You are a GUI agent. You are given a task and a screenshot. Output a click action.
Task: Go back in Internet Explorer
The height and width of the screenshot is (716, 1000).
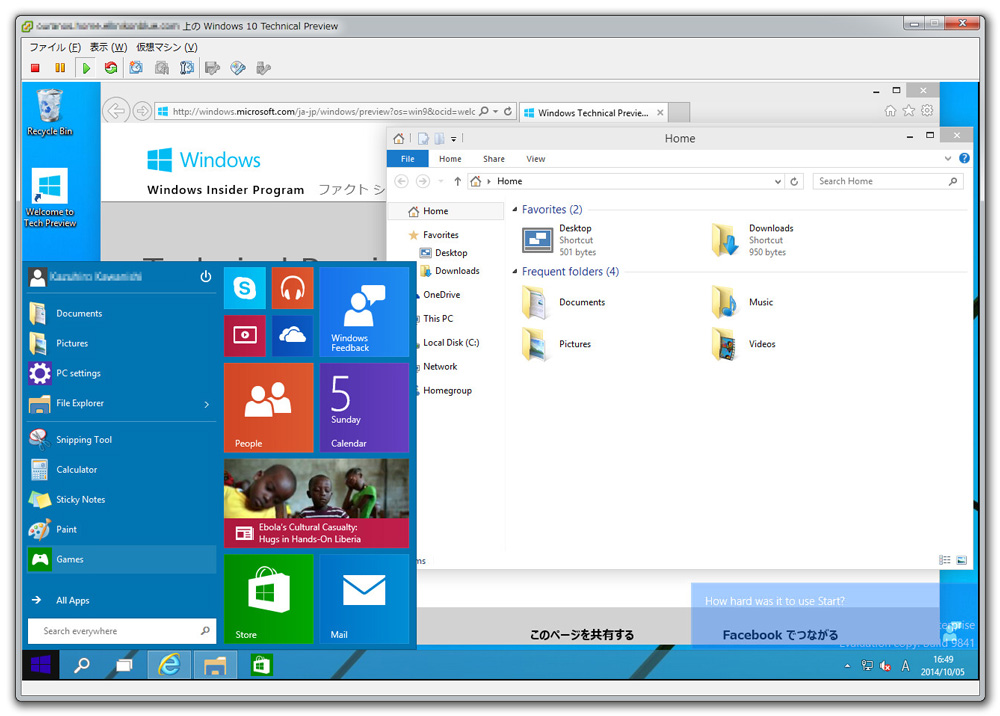(116, 111)
